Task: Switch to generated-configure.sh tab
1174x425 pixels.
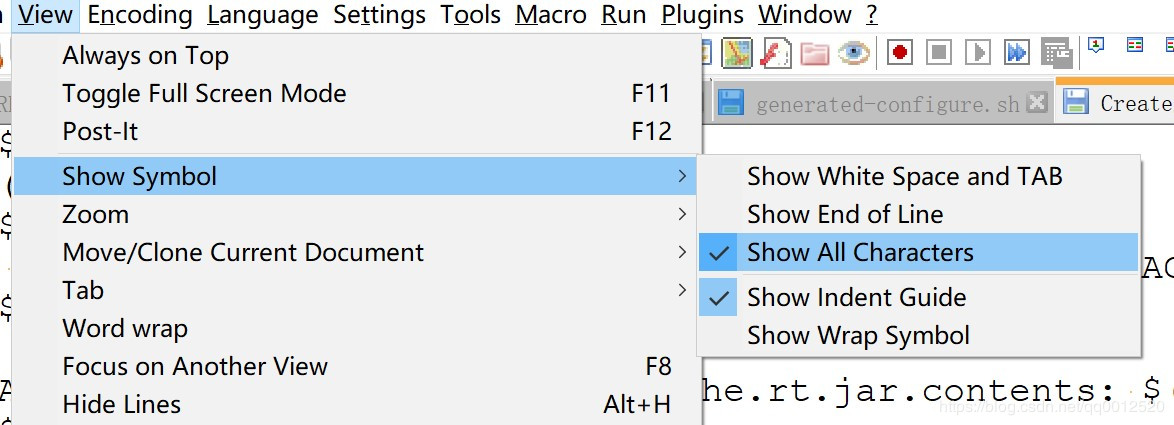Action: 886,103
